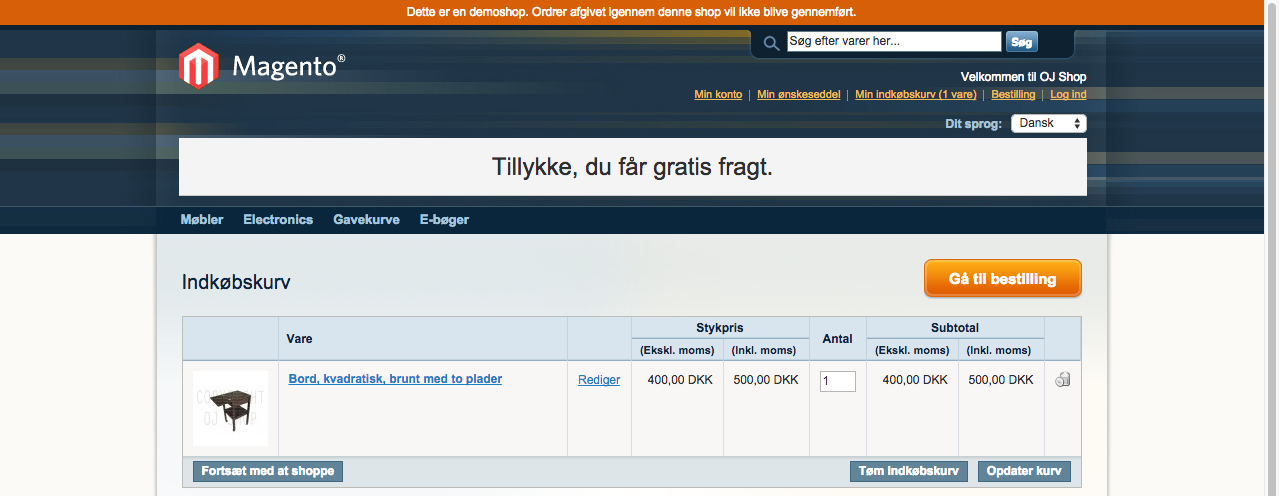Go to Min ønskeseddel

pyautogui.click(x=798, y=95)
